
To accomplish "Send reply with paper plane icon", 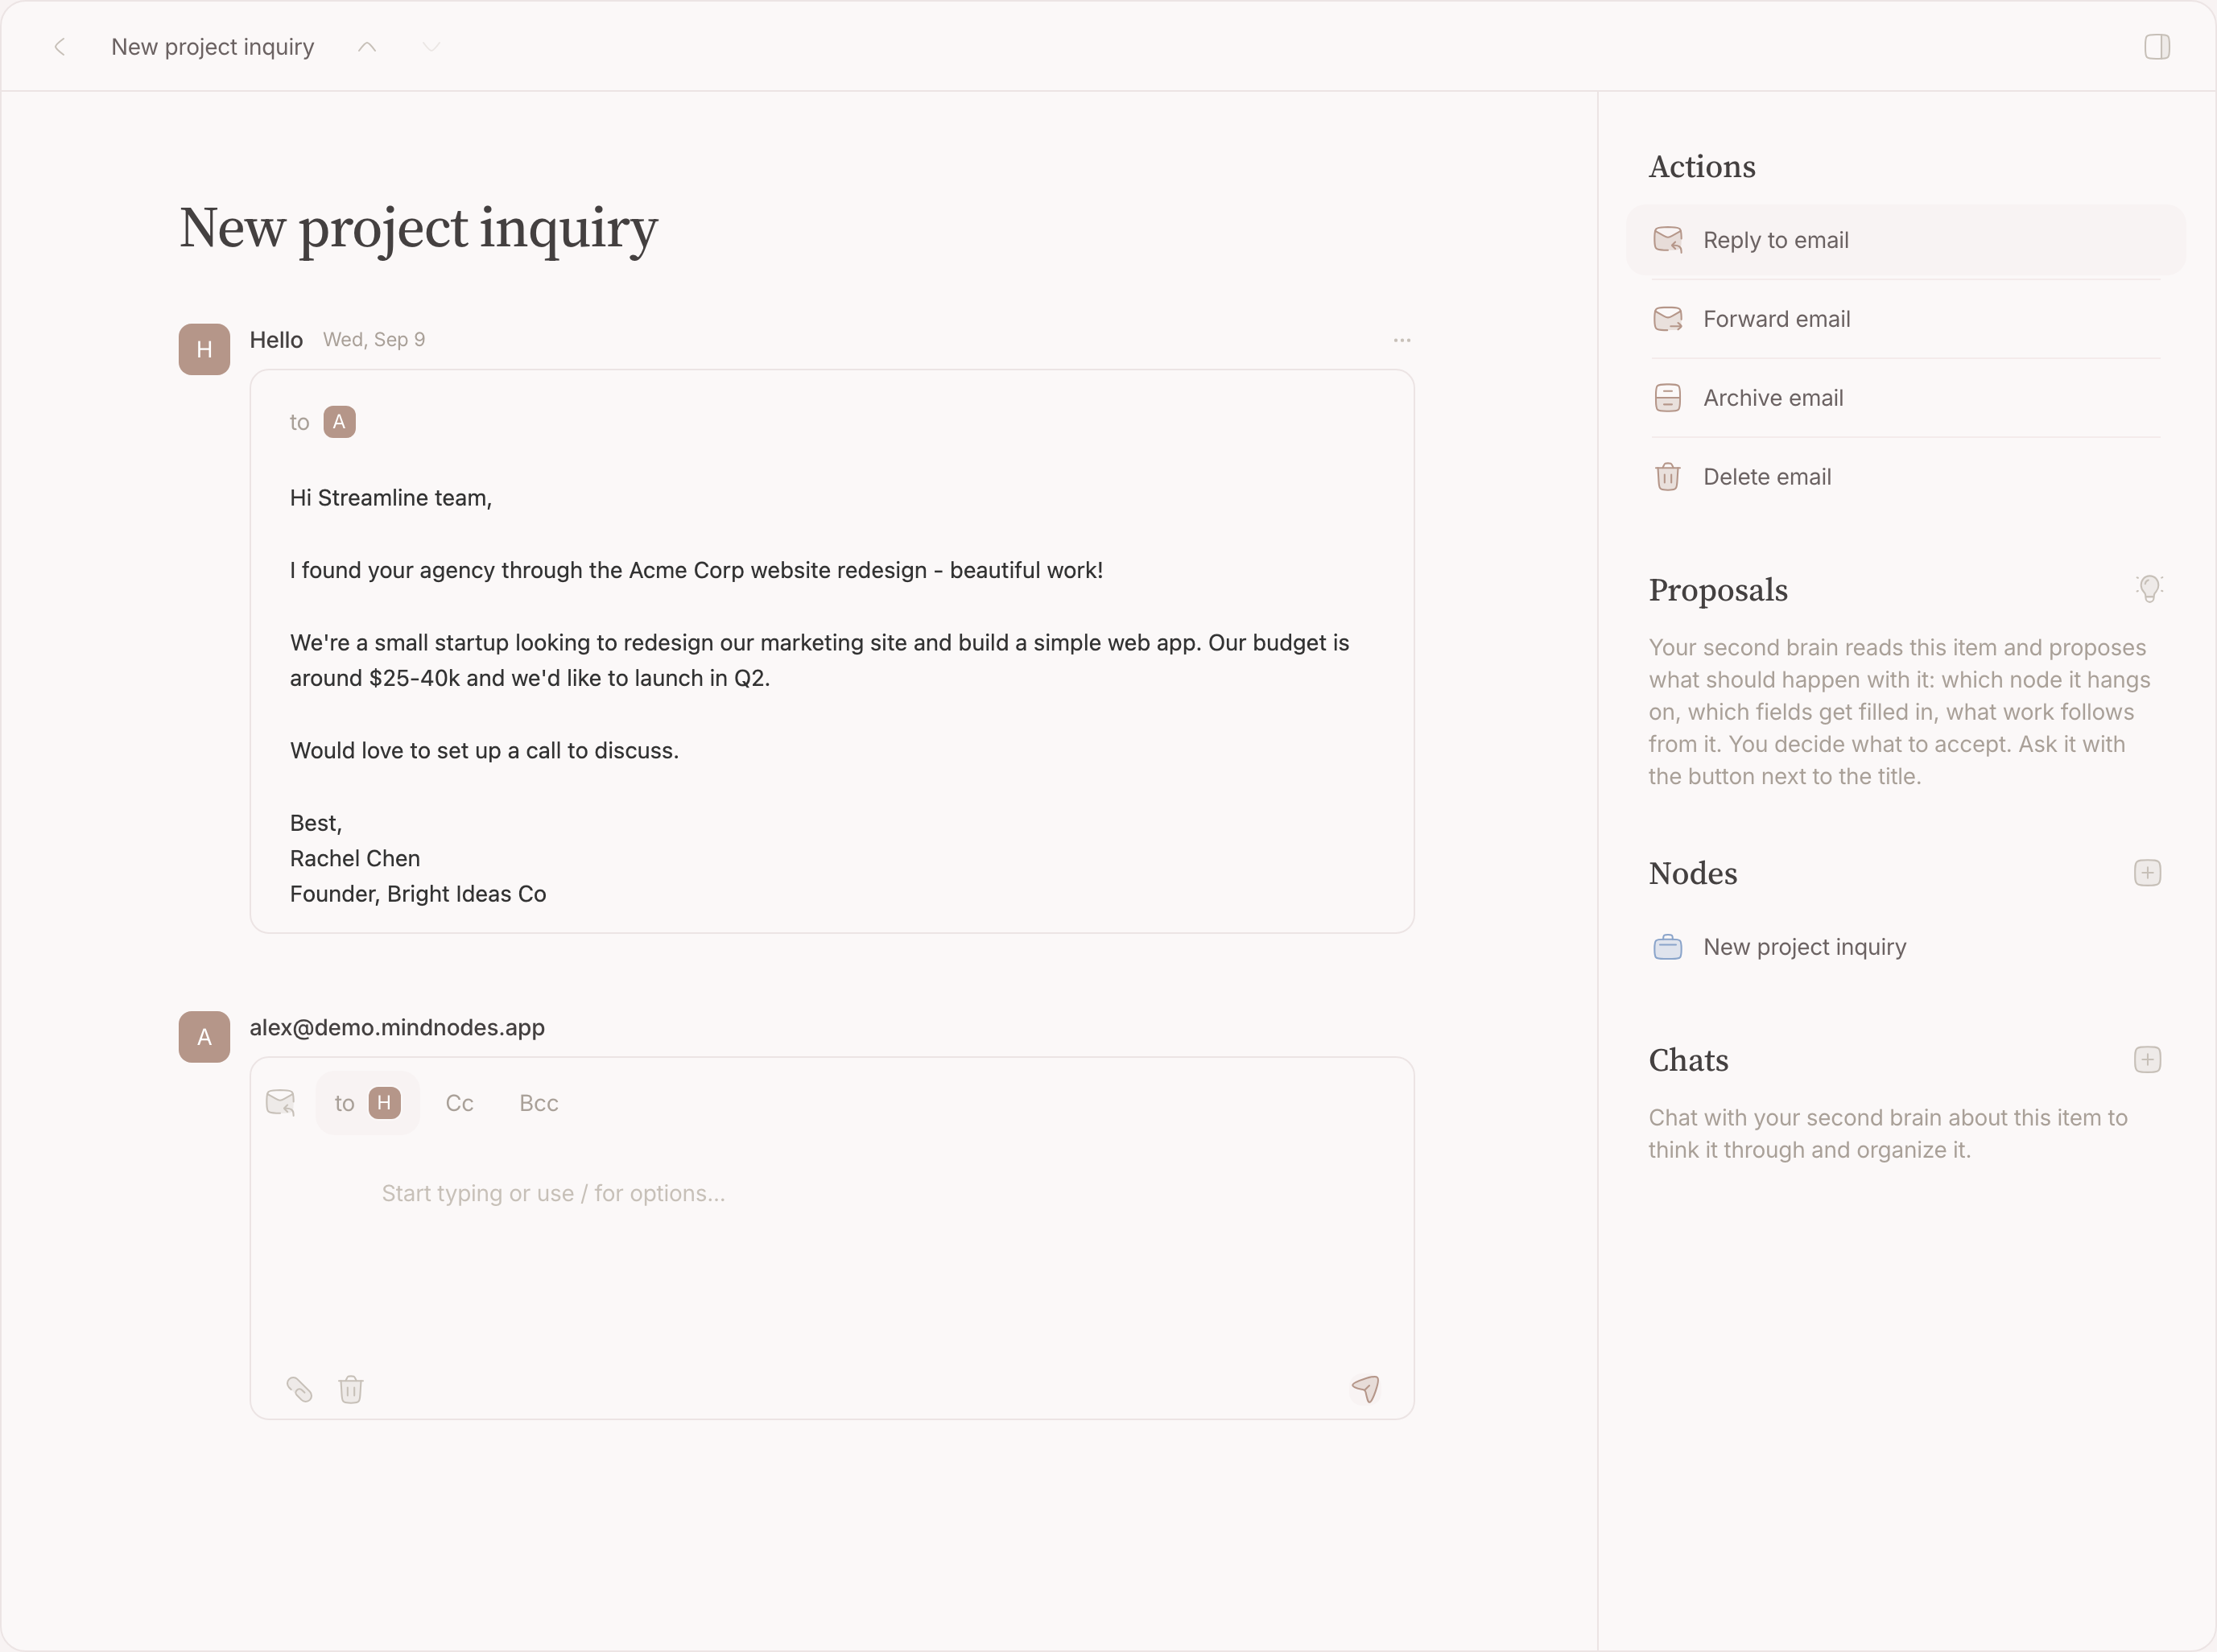I will (x=1366, y=1389).
